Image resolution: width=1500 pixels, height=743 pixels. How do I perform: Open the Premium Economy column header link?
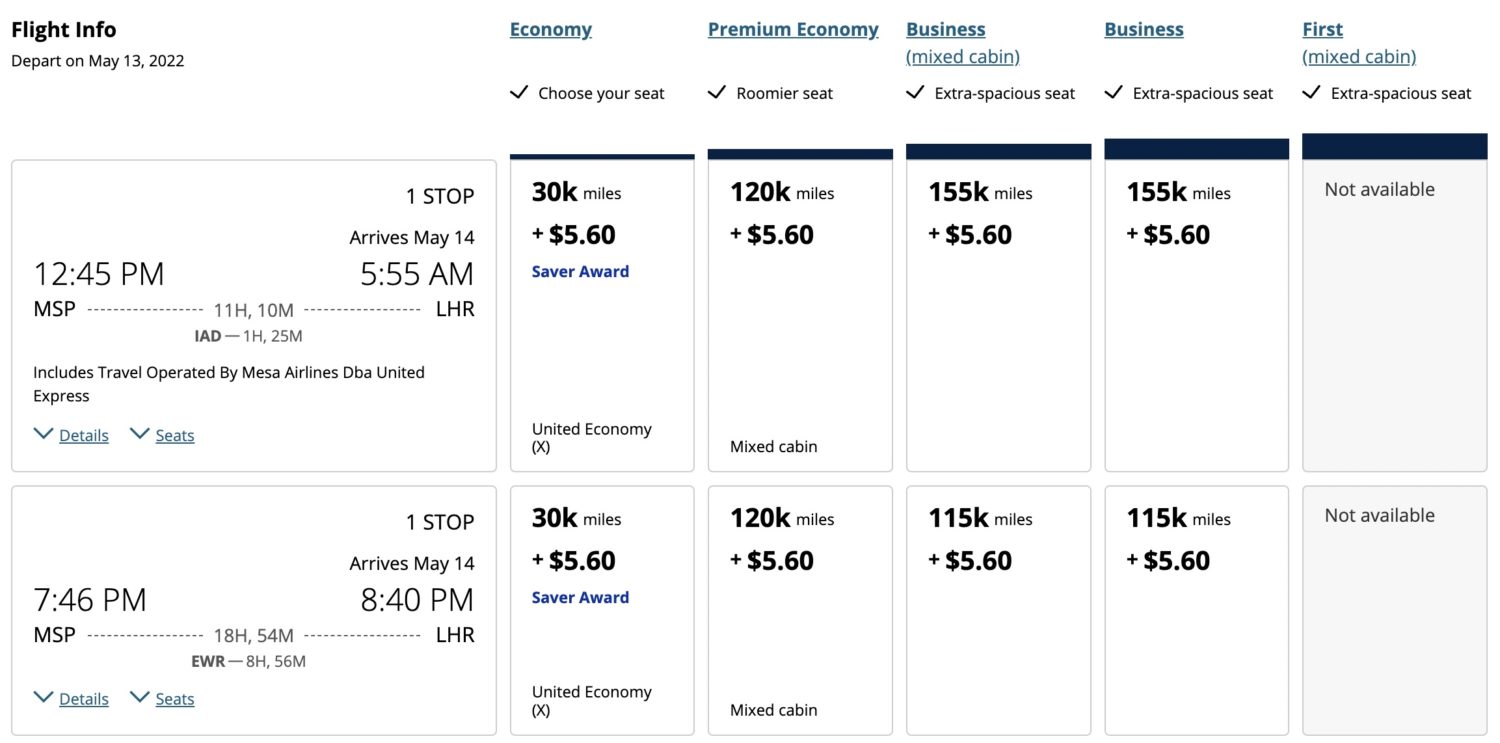click(793, 28)
